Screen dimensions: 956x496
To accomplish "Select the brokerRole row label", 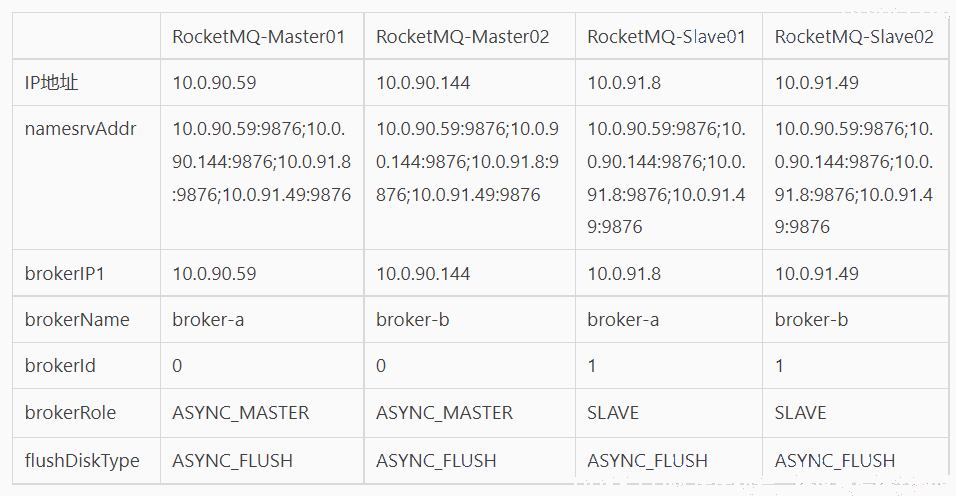I will [x=70, y=413].
